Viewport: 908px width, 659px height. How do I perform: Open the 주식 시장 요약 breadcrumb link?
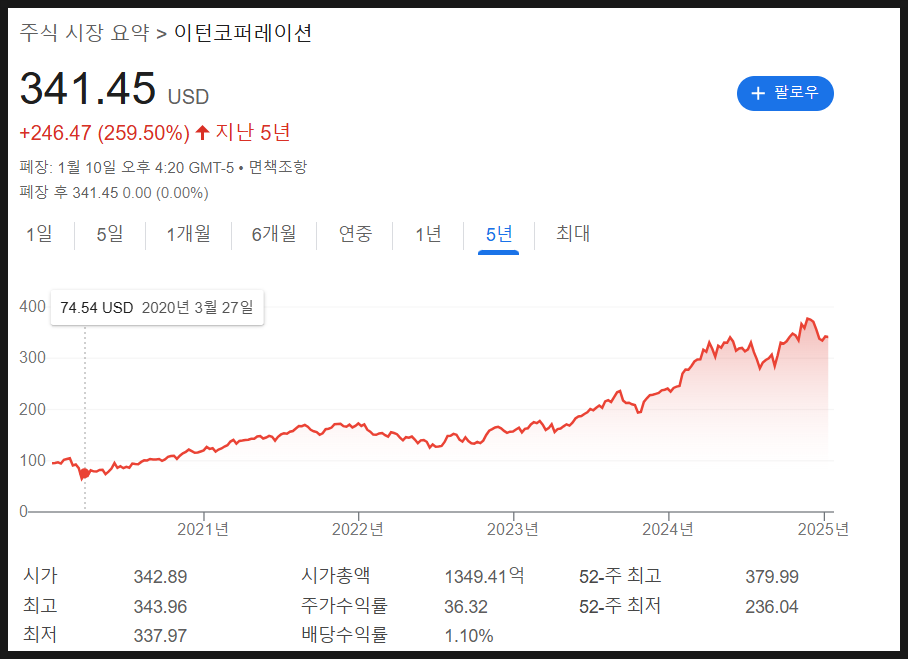[x=85, y=32]
